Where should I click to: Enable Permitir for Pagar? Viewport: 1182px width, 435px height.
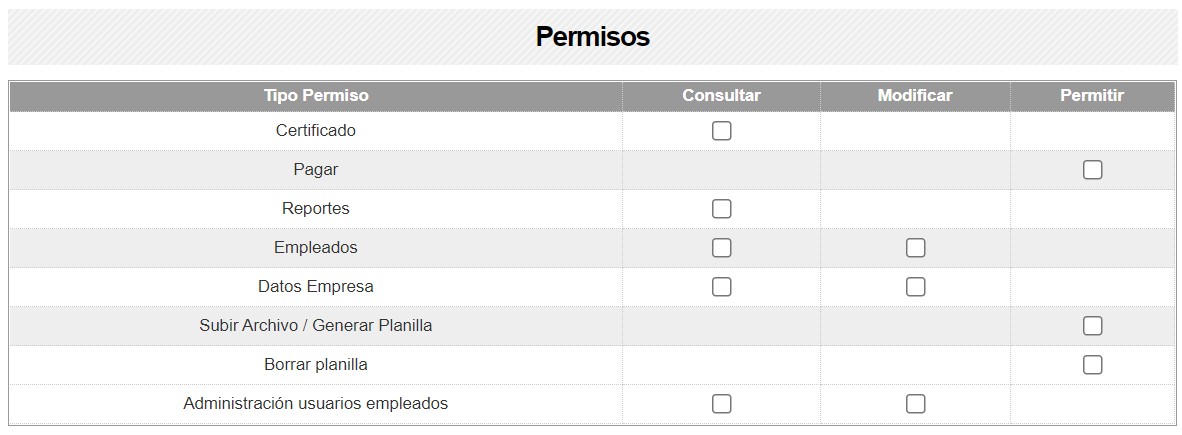[1092, 170]
